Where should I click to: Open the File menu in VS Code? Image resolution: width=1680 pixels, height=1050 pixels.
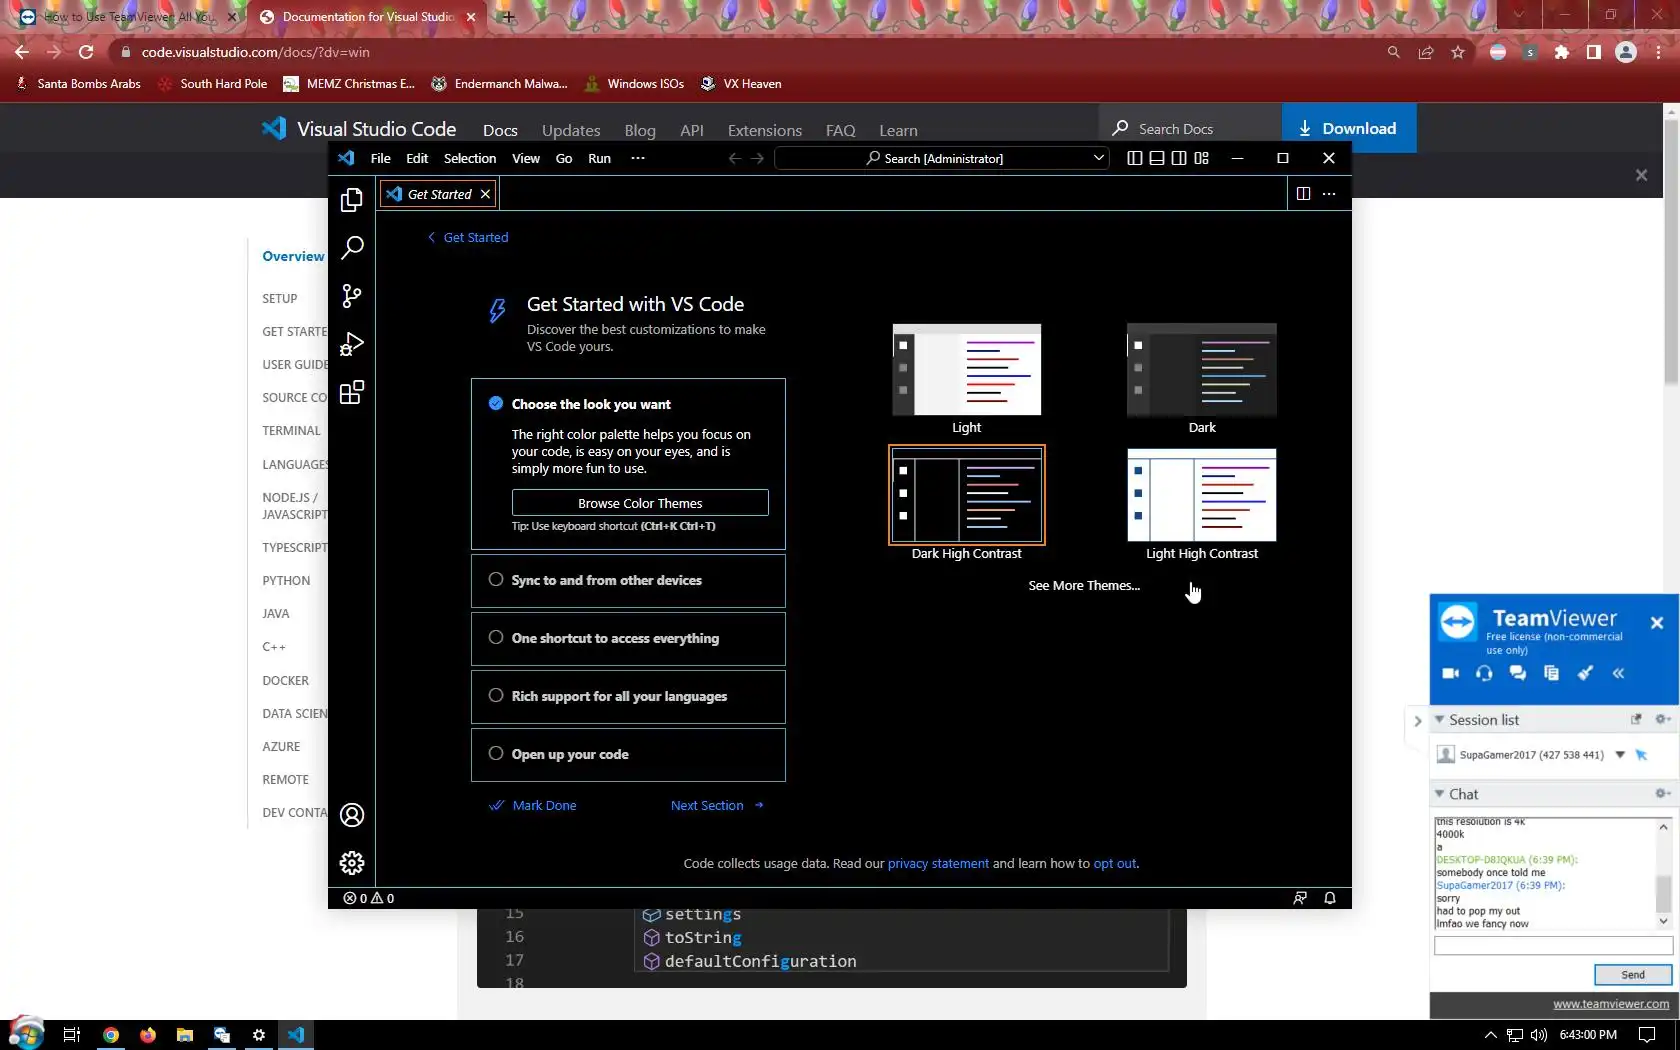tap(381, 158)
